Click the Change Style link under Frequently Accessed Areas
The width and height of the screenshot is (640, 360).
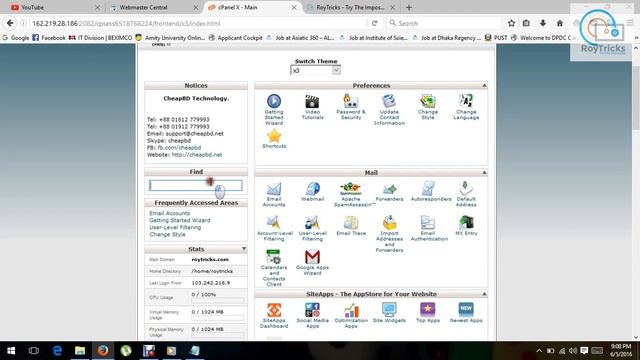pyautogui.click(x=167, y=234)
